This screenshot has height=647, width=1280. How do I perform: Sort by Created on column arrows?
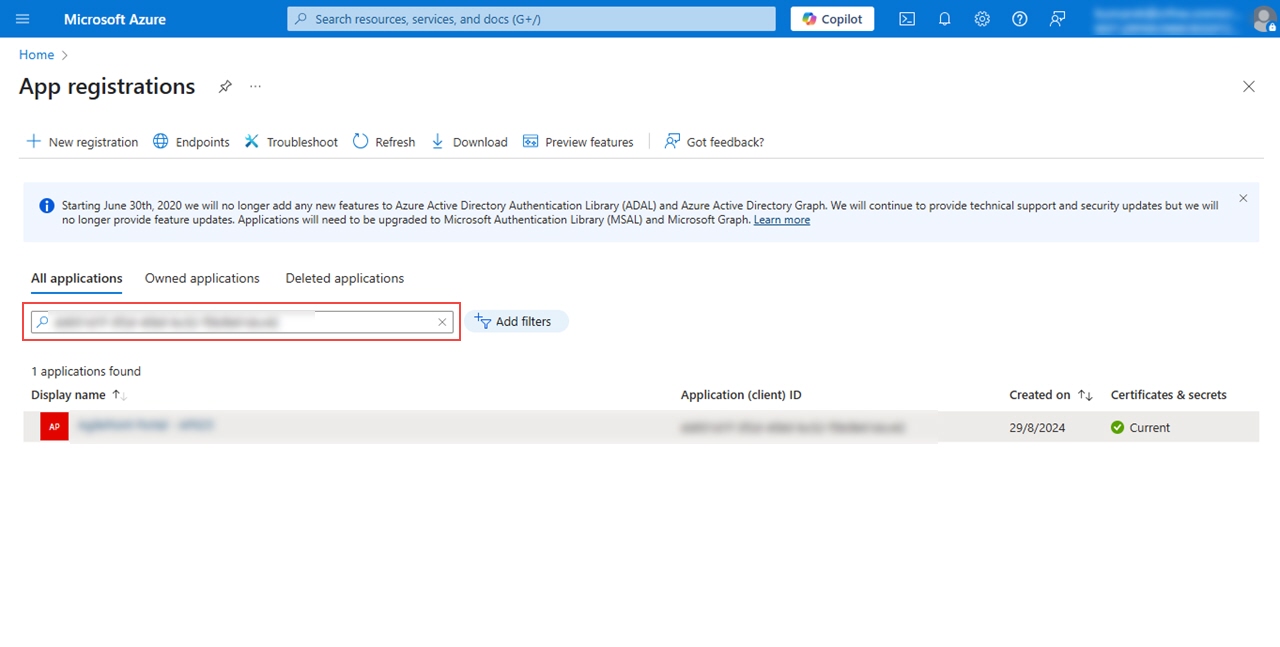[1085, 395]
